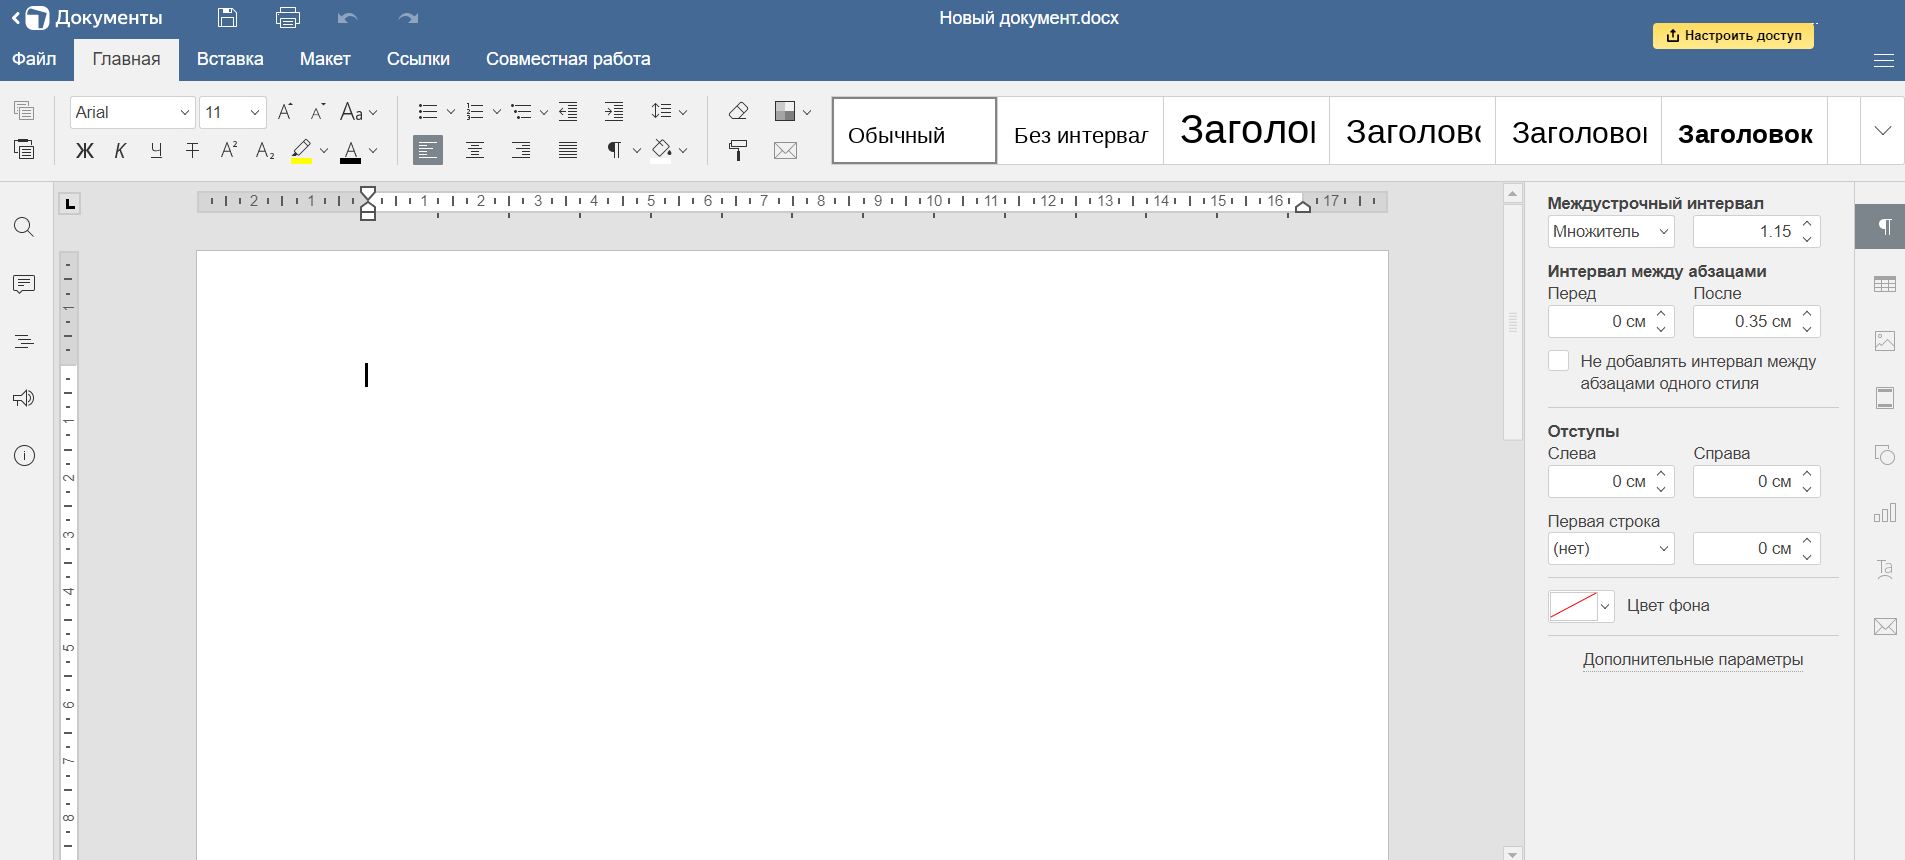Toggle italic text formatting
Image resolution: width=1905 pixels, height=860 pixels.
[120, 150]
